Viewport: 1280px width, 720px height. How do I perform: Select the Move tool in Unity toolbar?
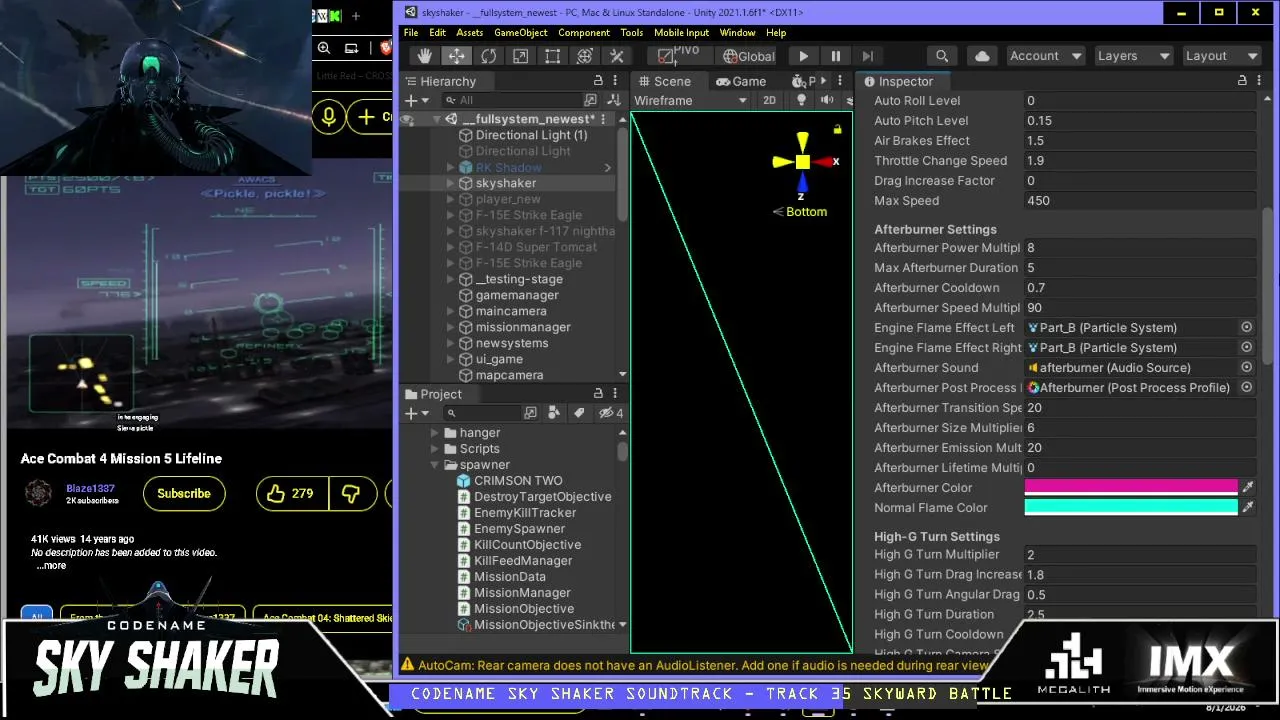point(456,57)
